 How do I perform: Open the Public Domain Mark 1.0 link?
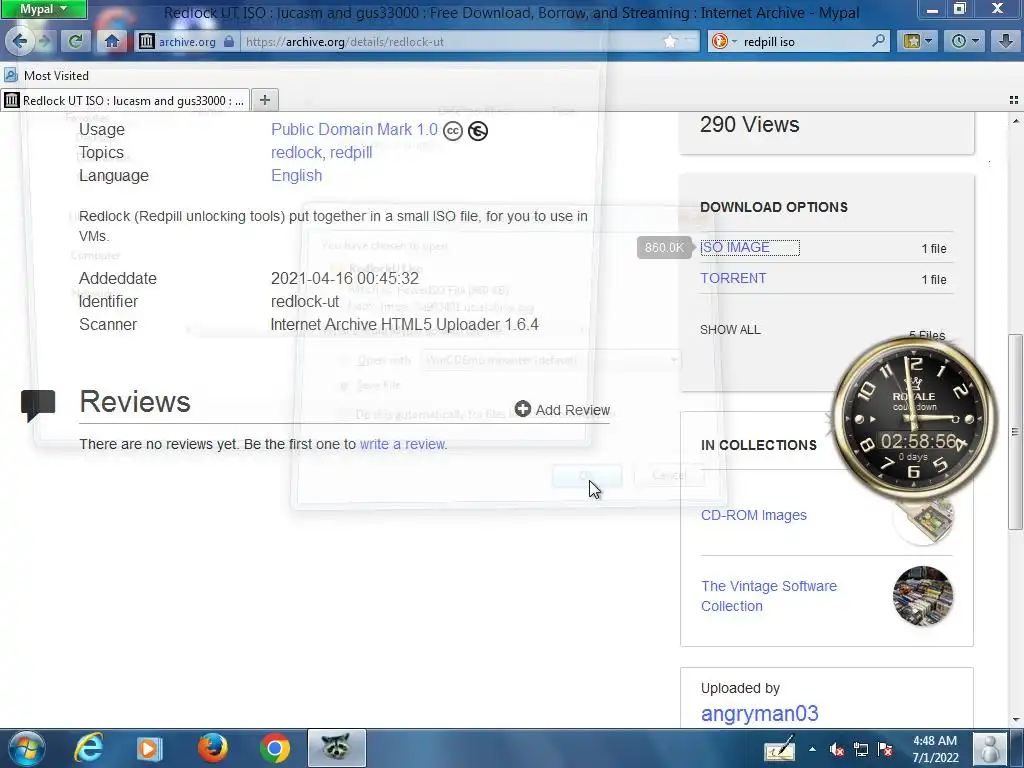[354, 129]
